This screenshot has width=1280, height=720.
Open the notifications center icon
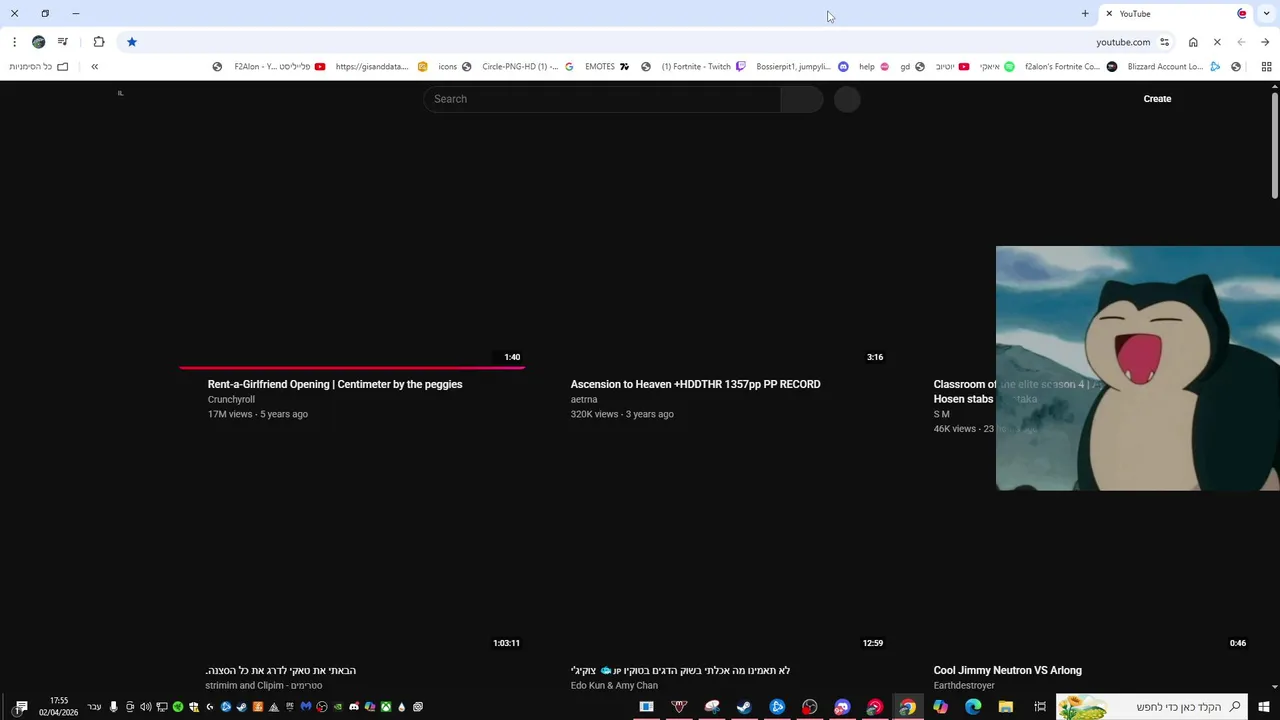21,707
